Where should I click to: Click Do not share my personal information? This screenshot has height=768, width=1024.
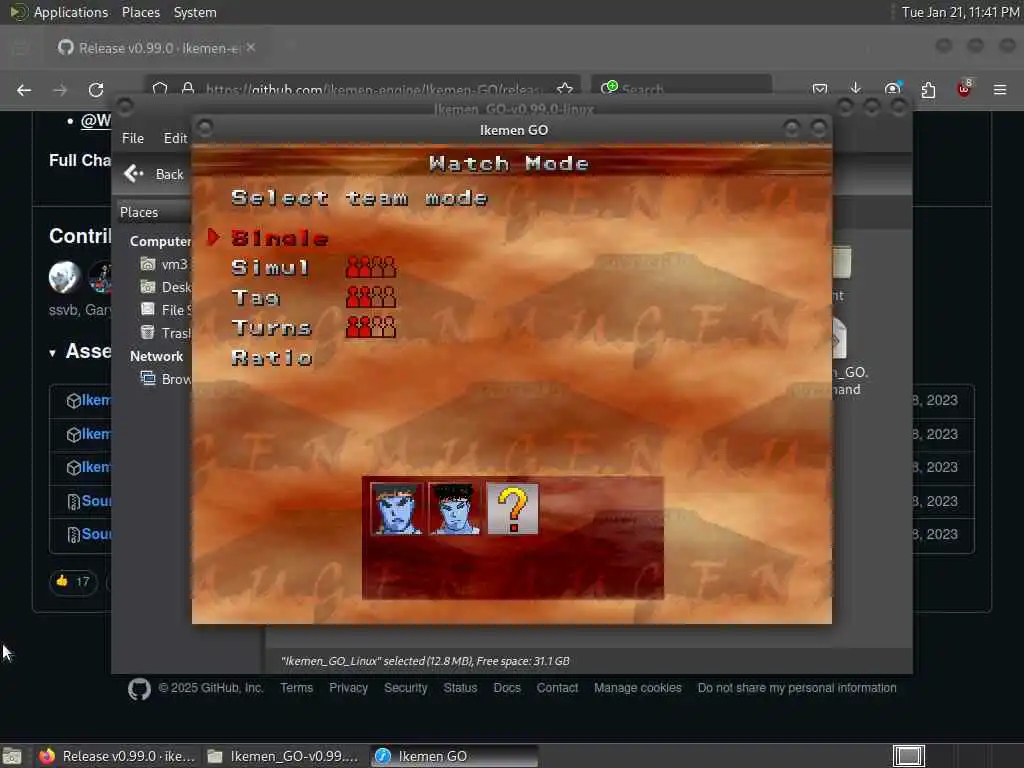click(797, 688)
